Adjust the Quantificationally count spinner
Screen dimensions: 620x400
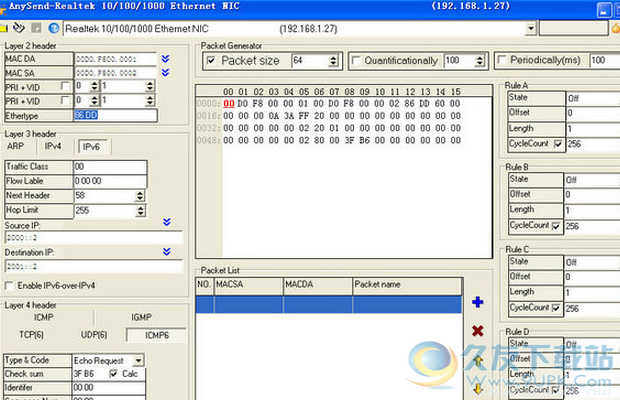coord(480,60)
